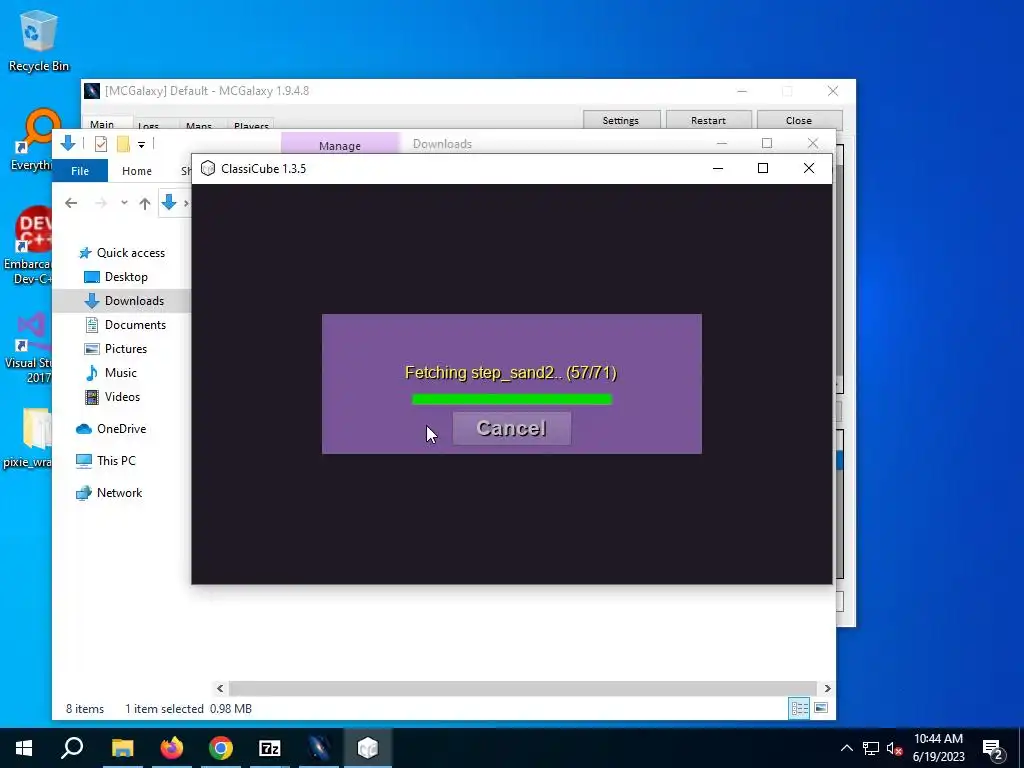This screenshot has height=768, width=1024.
Task: Switch to ClassiCube on the taskbar
Action: pyautogui.click(x=368, y=748)
